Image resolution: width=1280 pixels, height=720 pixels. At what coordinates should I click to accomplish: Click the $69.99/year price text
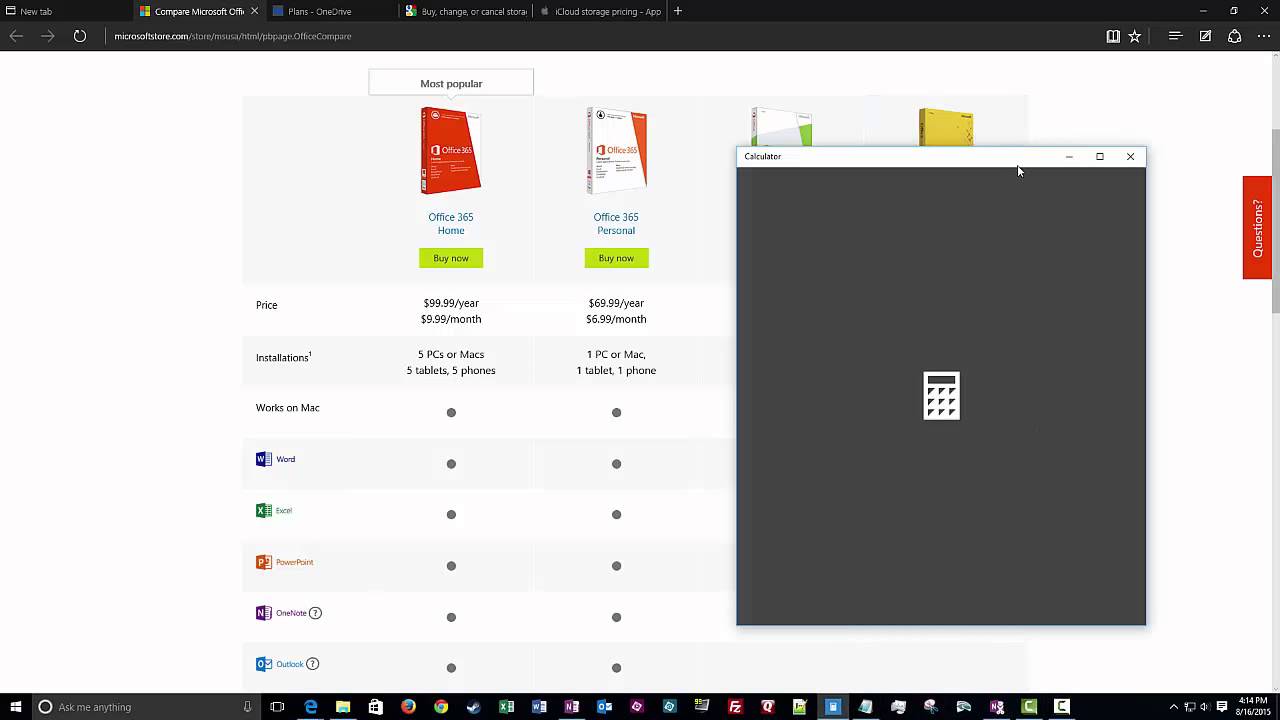point(616,303)
